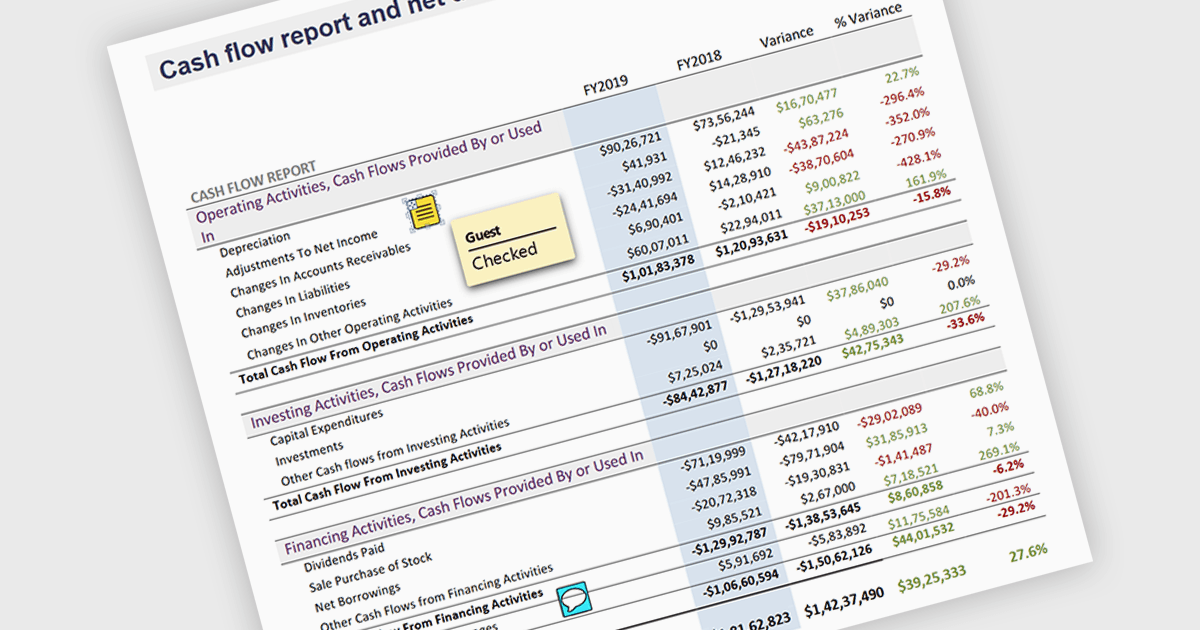Select the $73,56,244 cell in FY2018

coord(724,118)
